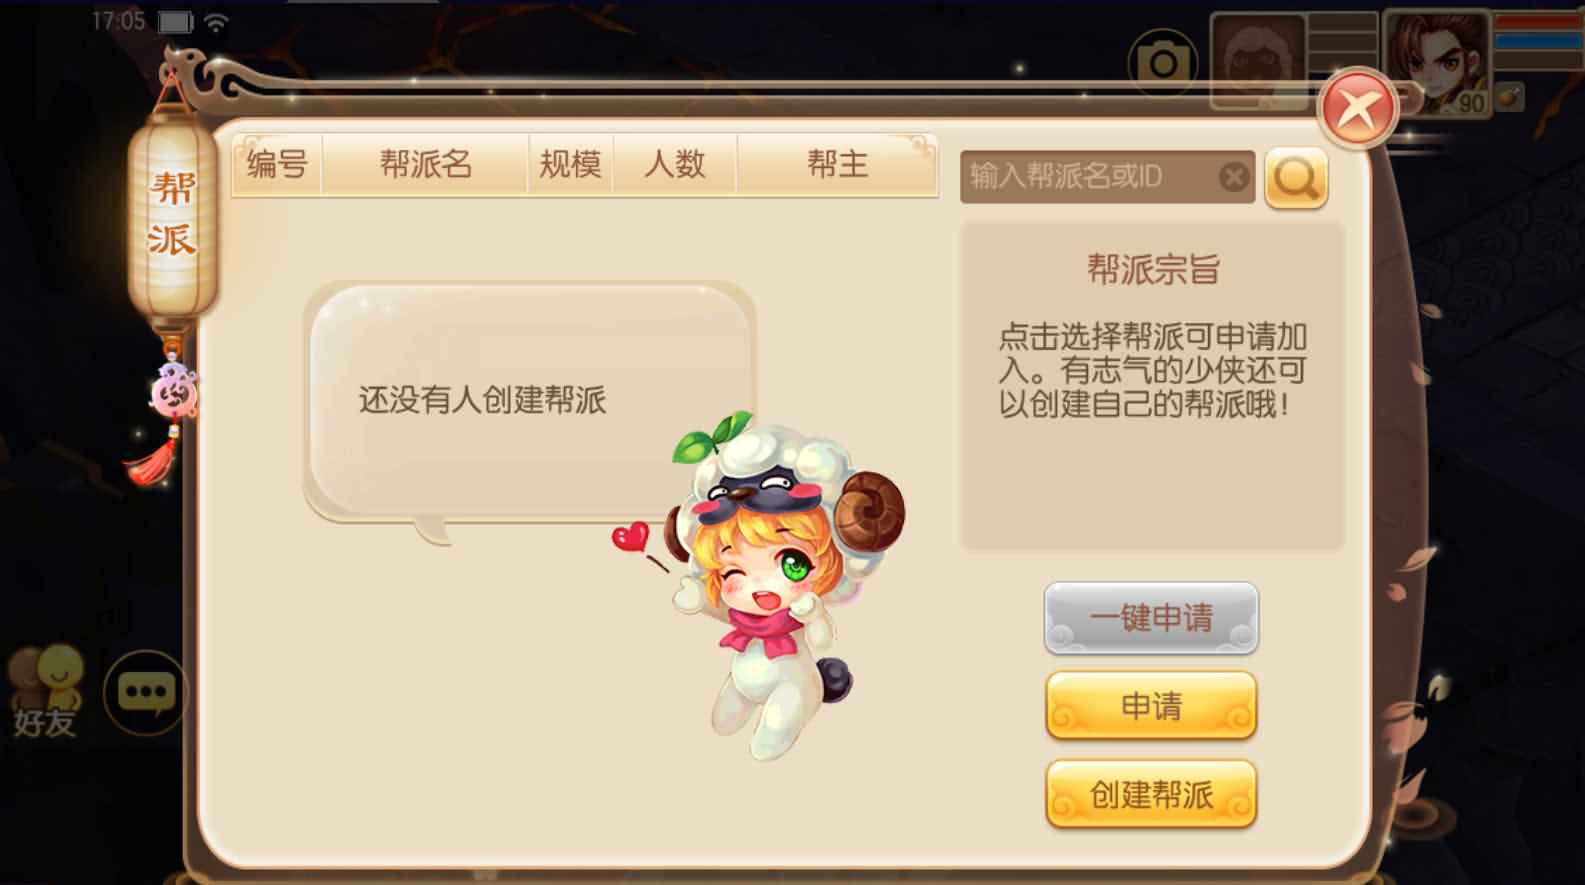Viewport: 1585px width, 885px height.
Task: Tap the 帮派宗旨 description panel
Action: pos(1152,385)
